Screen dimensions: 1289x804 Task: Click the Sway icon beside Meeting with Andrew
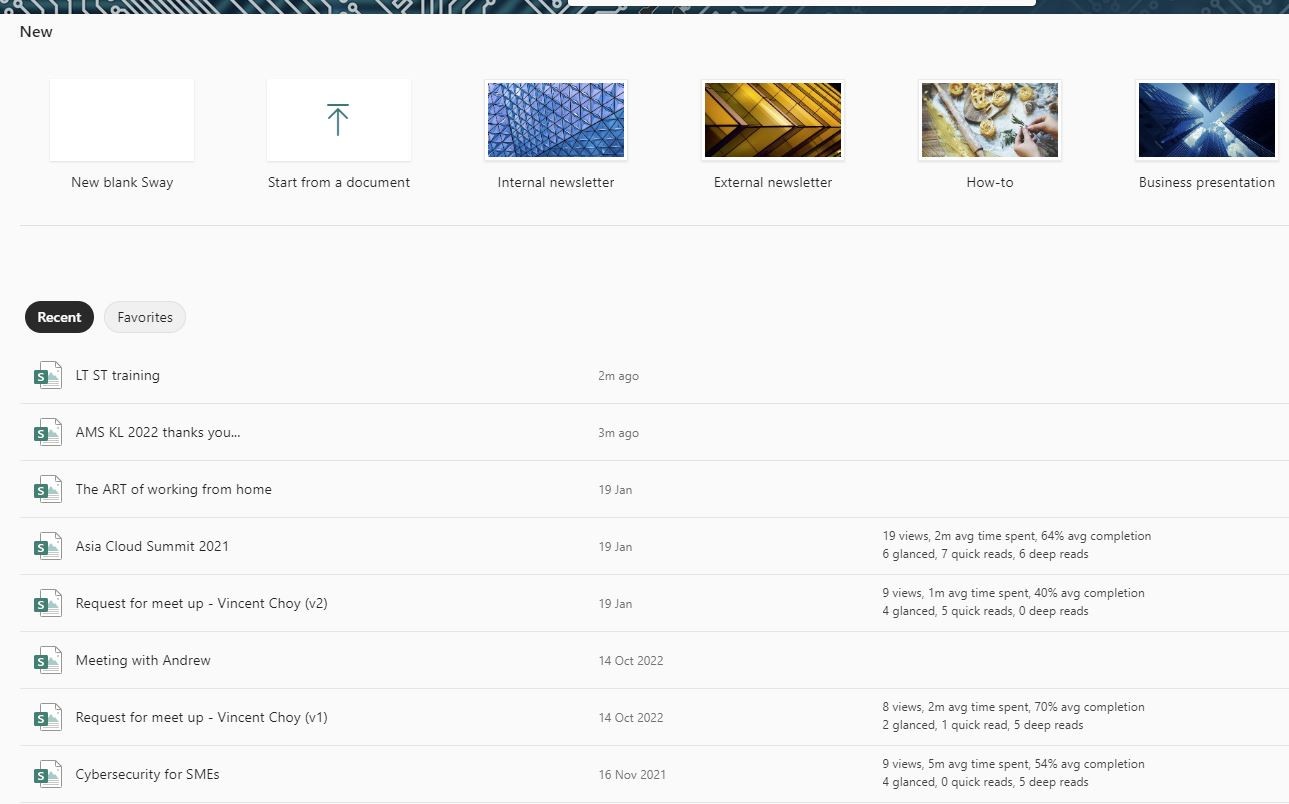[47, 660]
